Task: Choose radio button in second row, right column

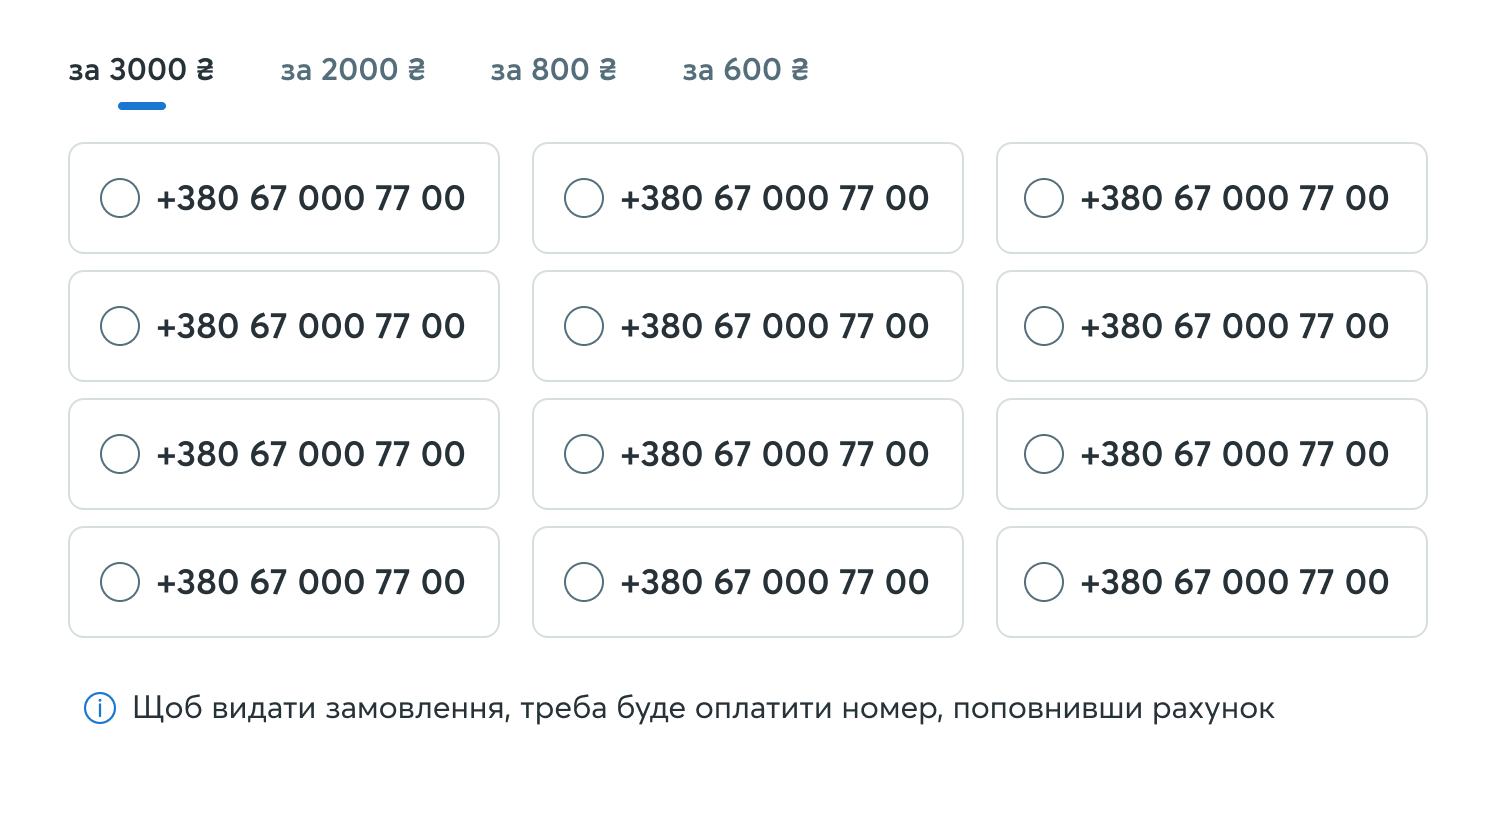Action: coord(1044,326)
